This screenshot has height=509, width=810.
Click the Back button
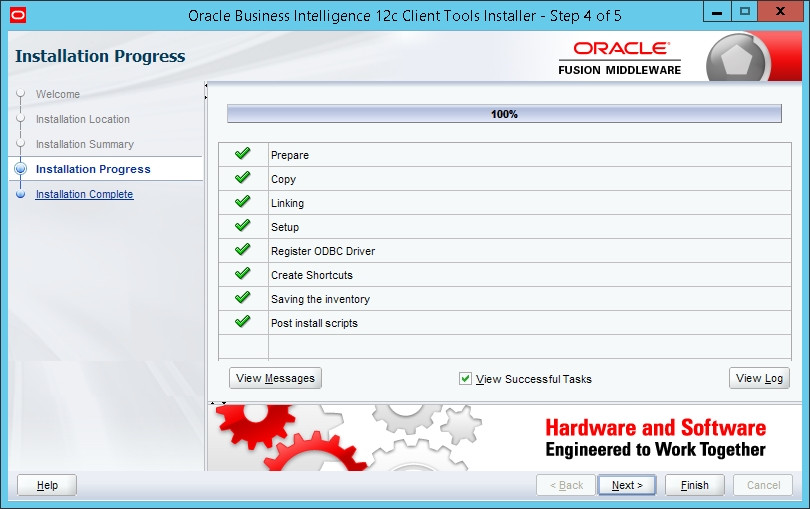point(566,485)
